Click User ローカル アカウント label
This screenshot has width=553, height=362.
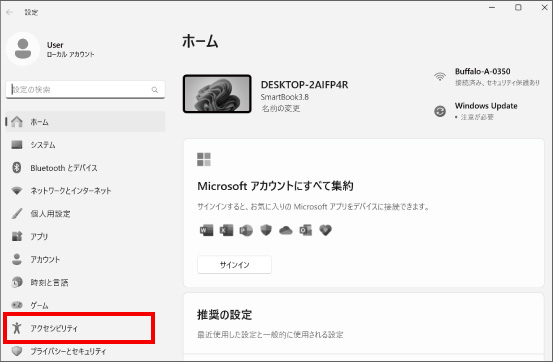click(71, 49)
